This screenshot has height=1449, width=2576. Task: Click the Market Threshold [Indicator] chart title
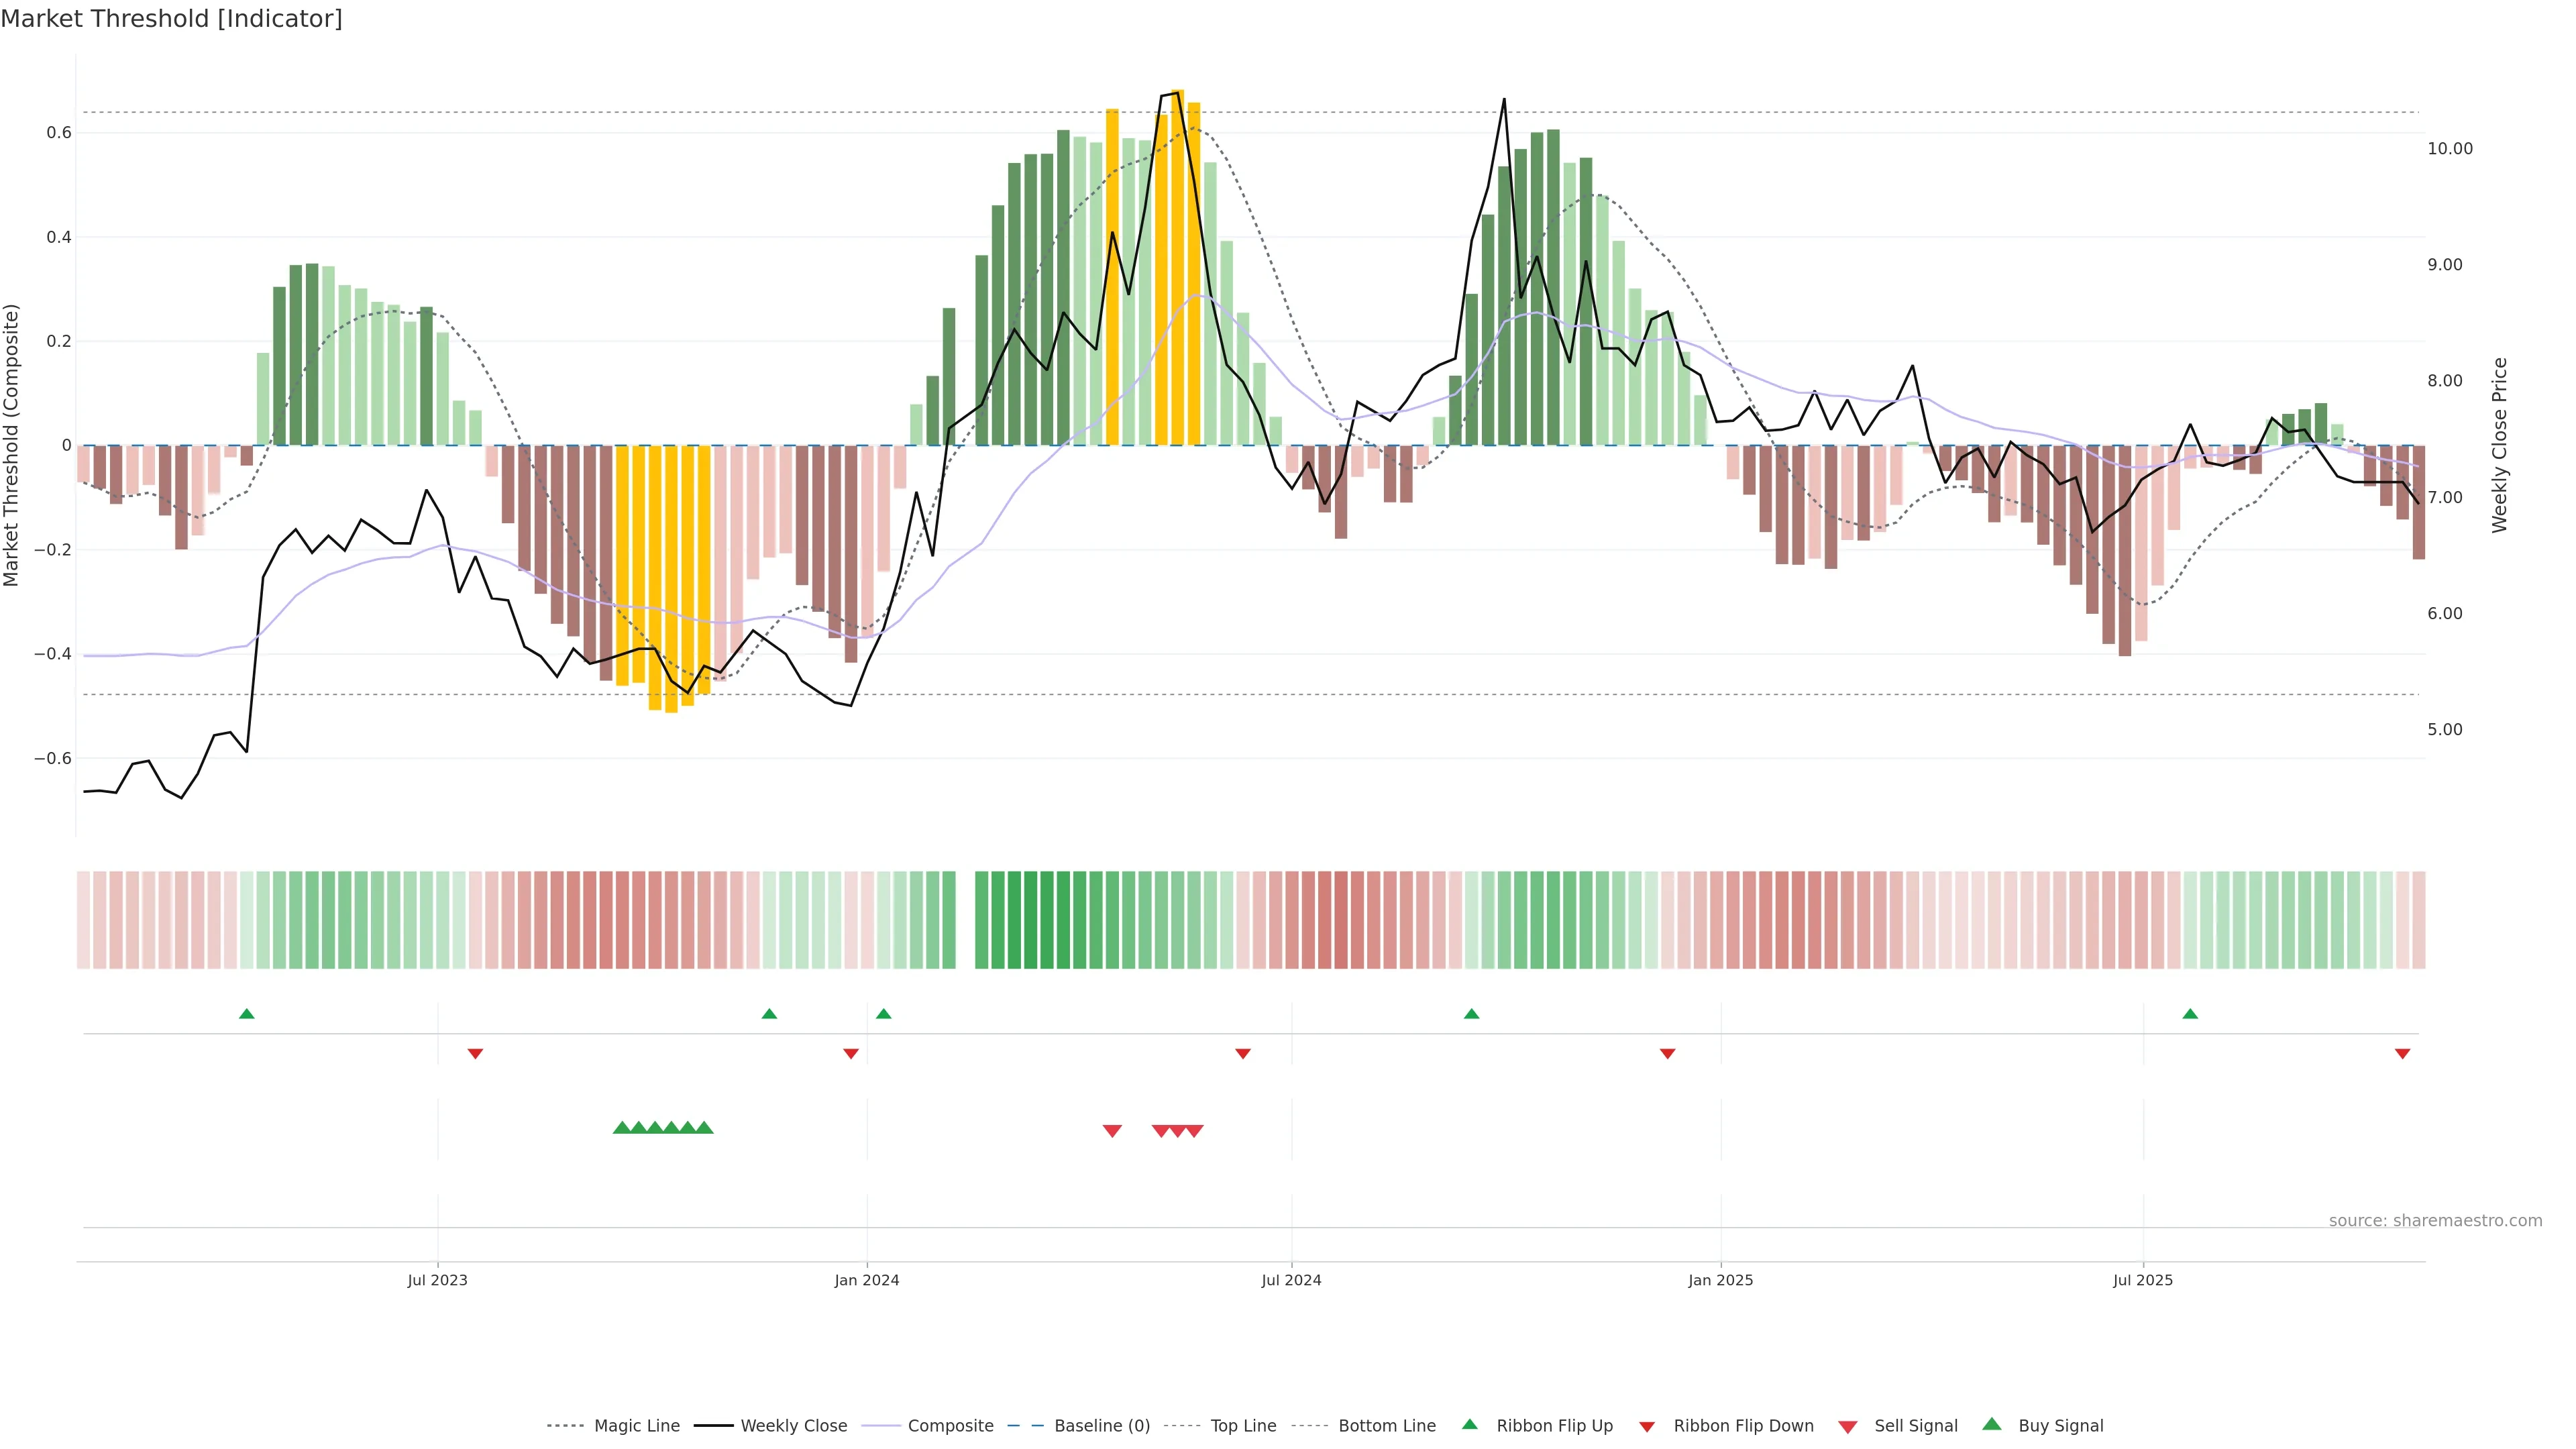171,19
